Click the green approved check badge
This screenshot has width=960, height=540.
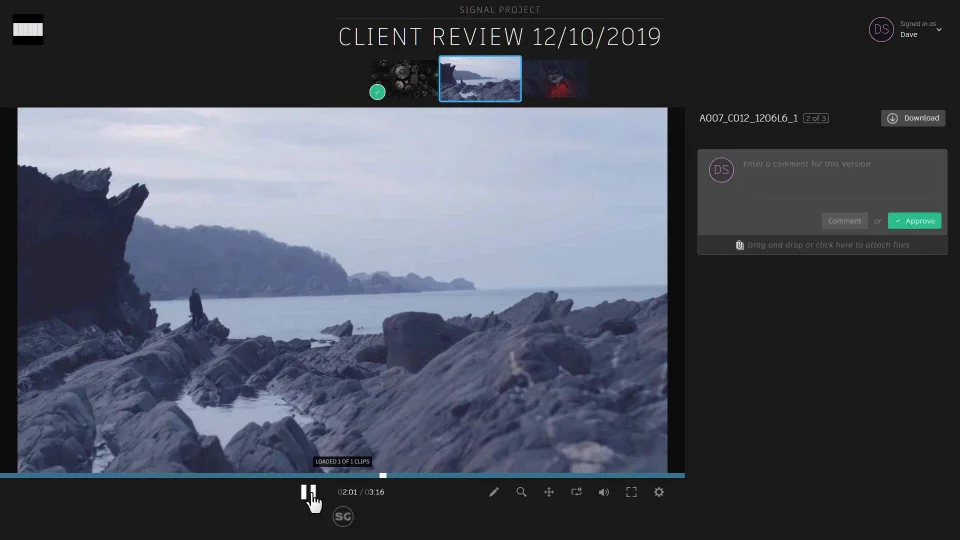tap(377, 92)
